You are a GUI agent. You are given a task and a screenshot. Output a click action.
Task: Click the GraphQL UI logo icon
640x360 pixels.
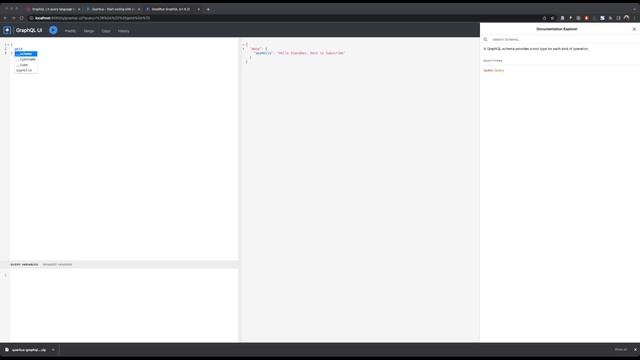tap(7, 30)
